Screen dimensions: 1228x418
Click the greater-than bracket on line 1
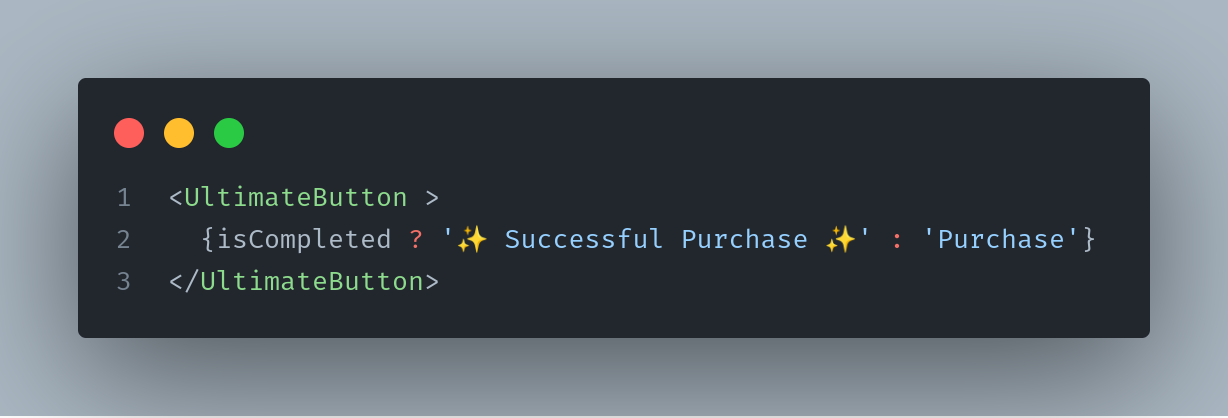pos(432,199)
